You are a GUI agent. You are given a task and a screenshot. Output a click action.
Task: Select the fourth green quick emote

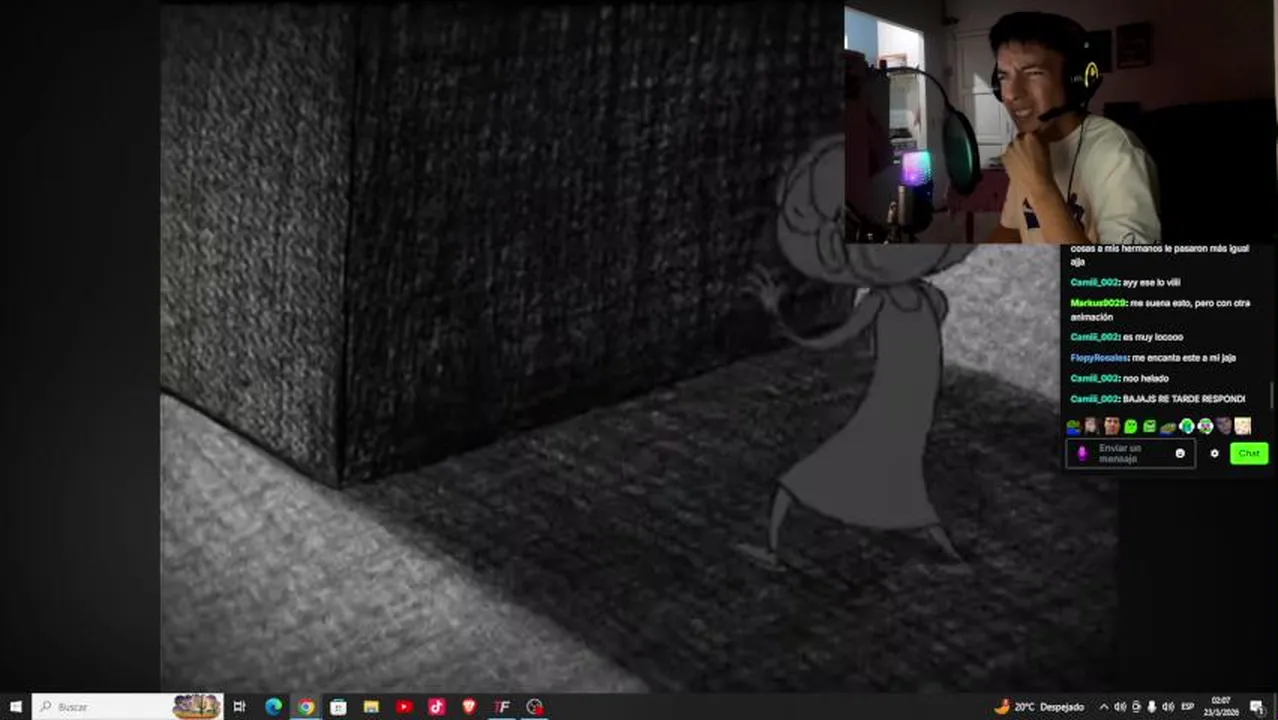tap(1130, 426)
